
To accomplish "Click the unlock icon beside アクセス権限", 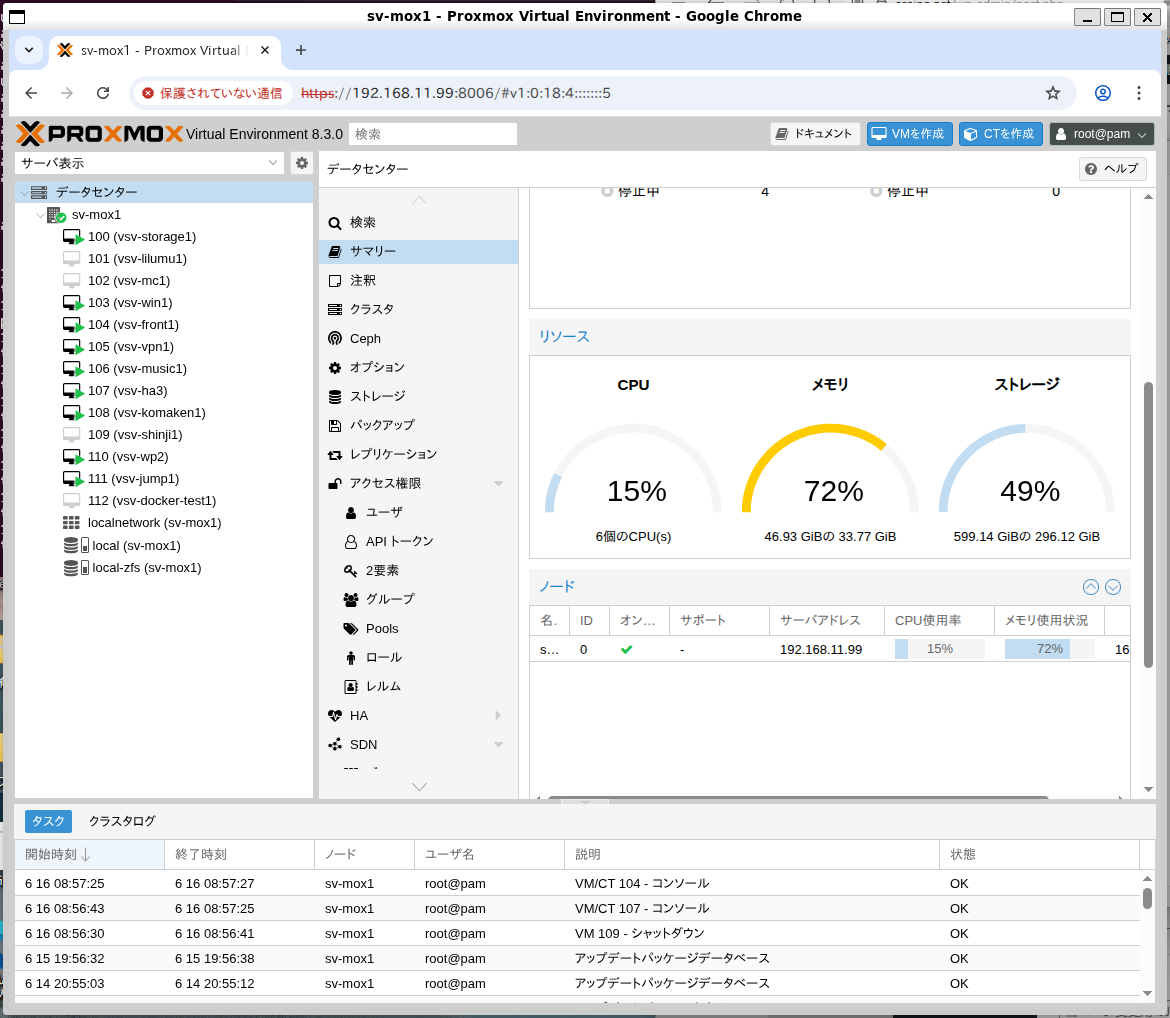I will click(x=335, y=484).
